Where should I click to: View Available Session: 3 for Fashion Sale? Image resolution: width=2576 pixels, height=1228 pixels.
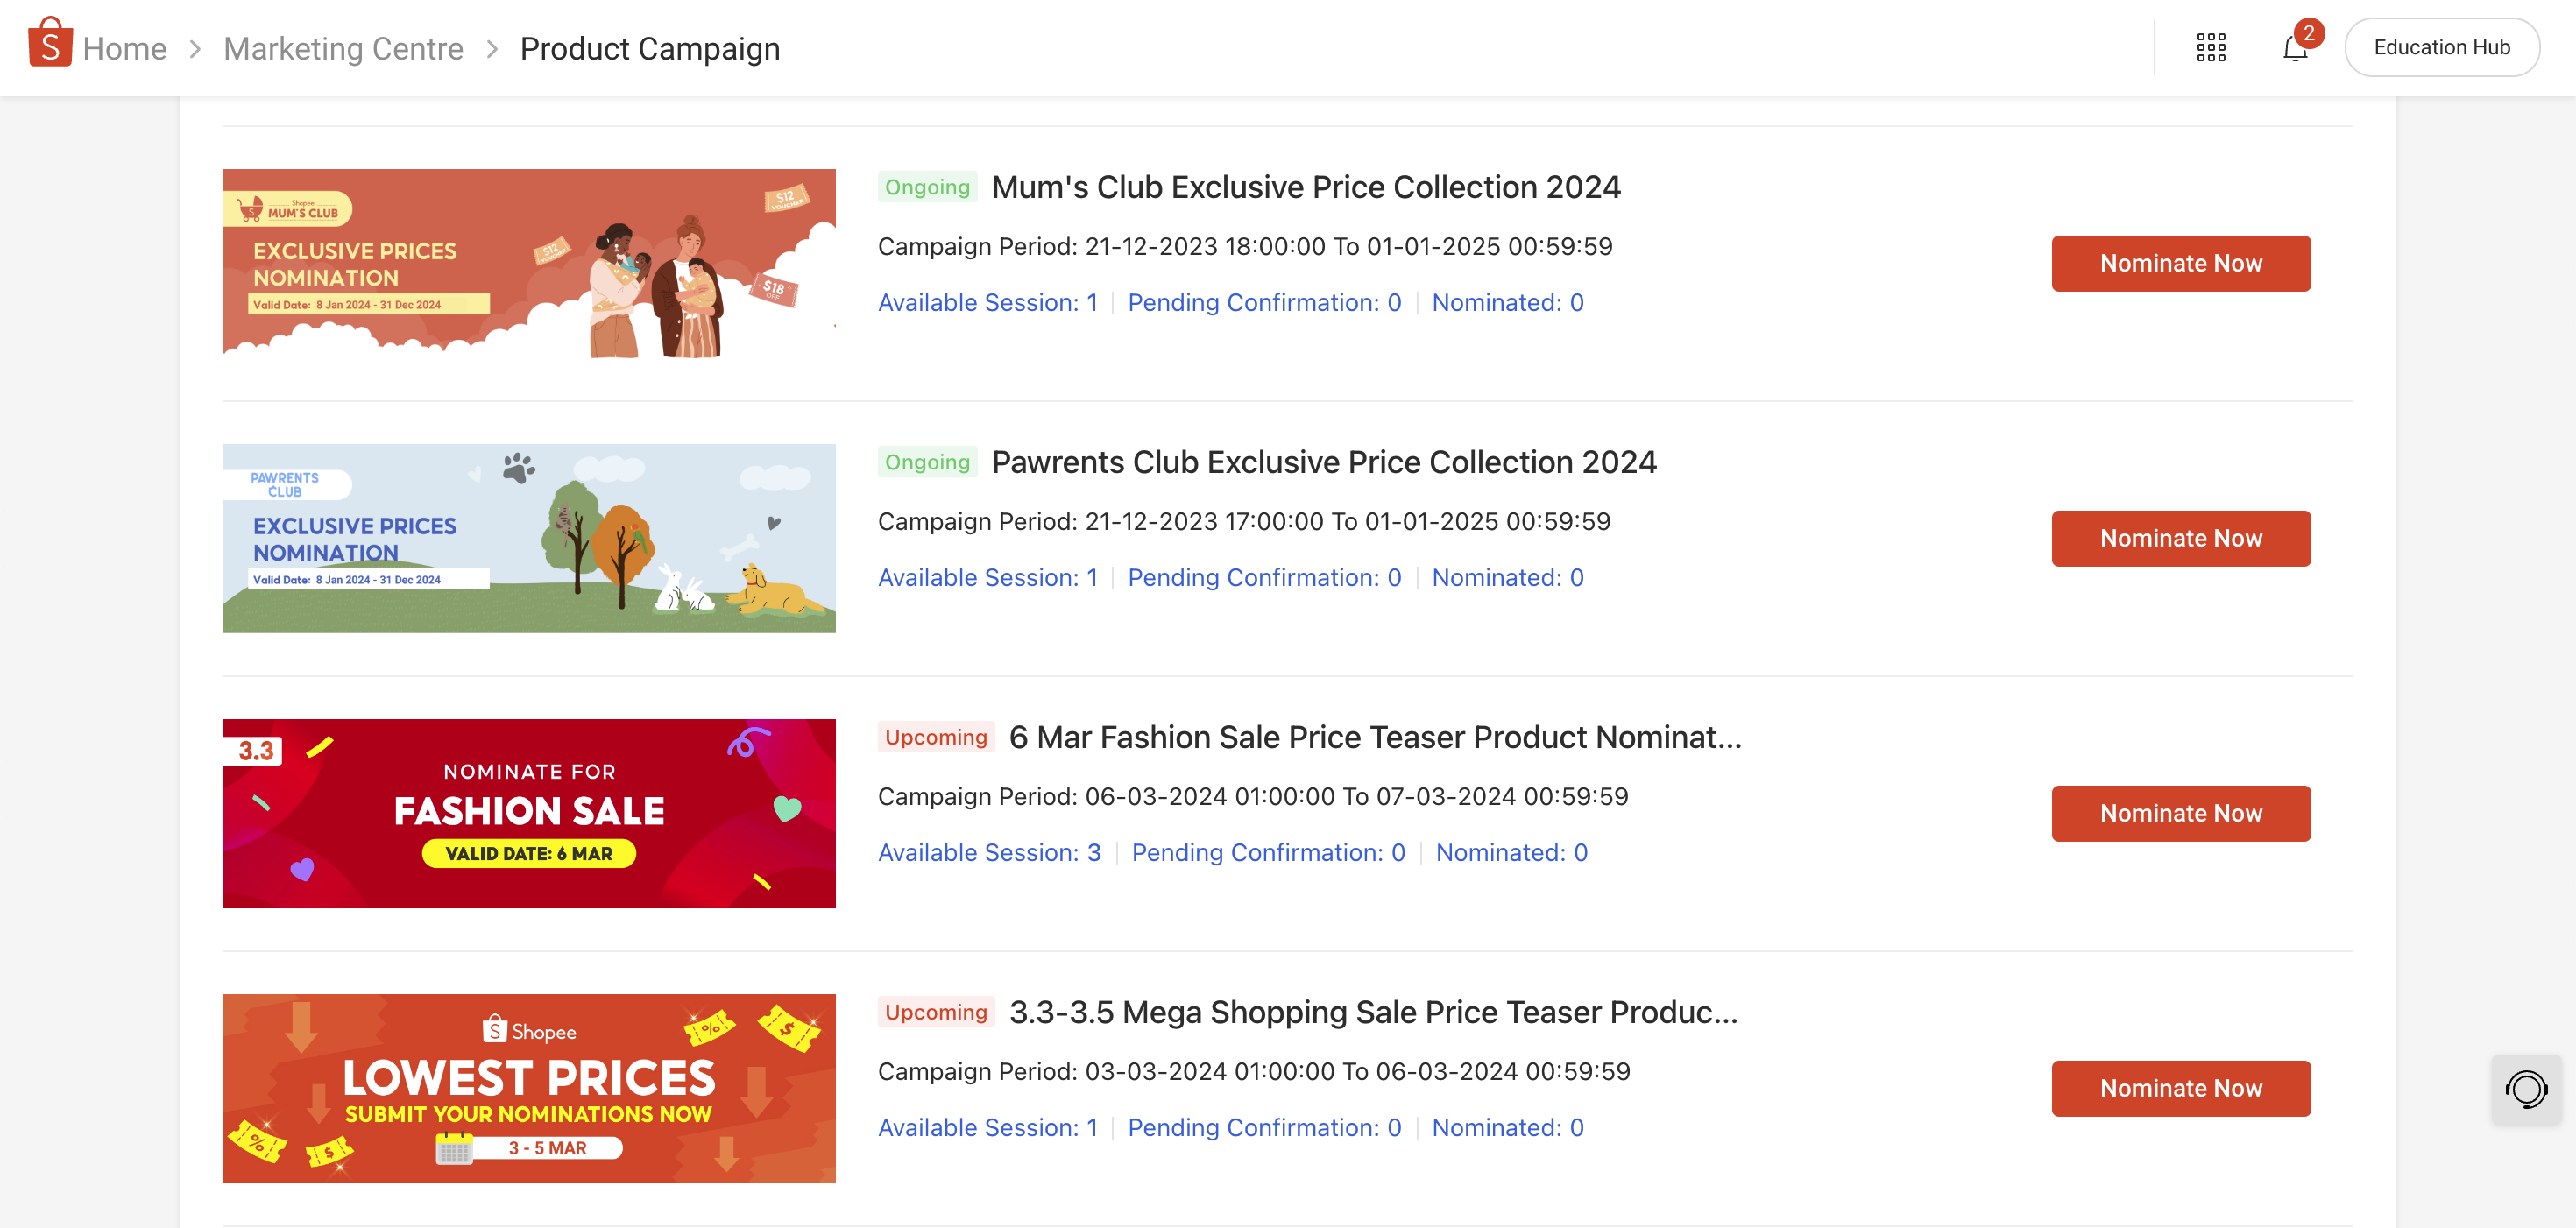pyautogui.click(x=989, y=852)
